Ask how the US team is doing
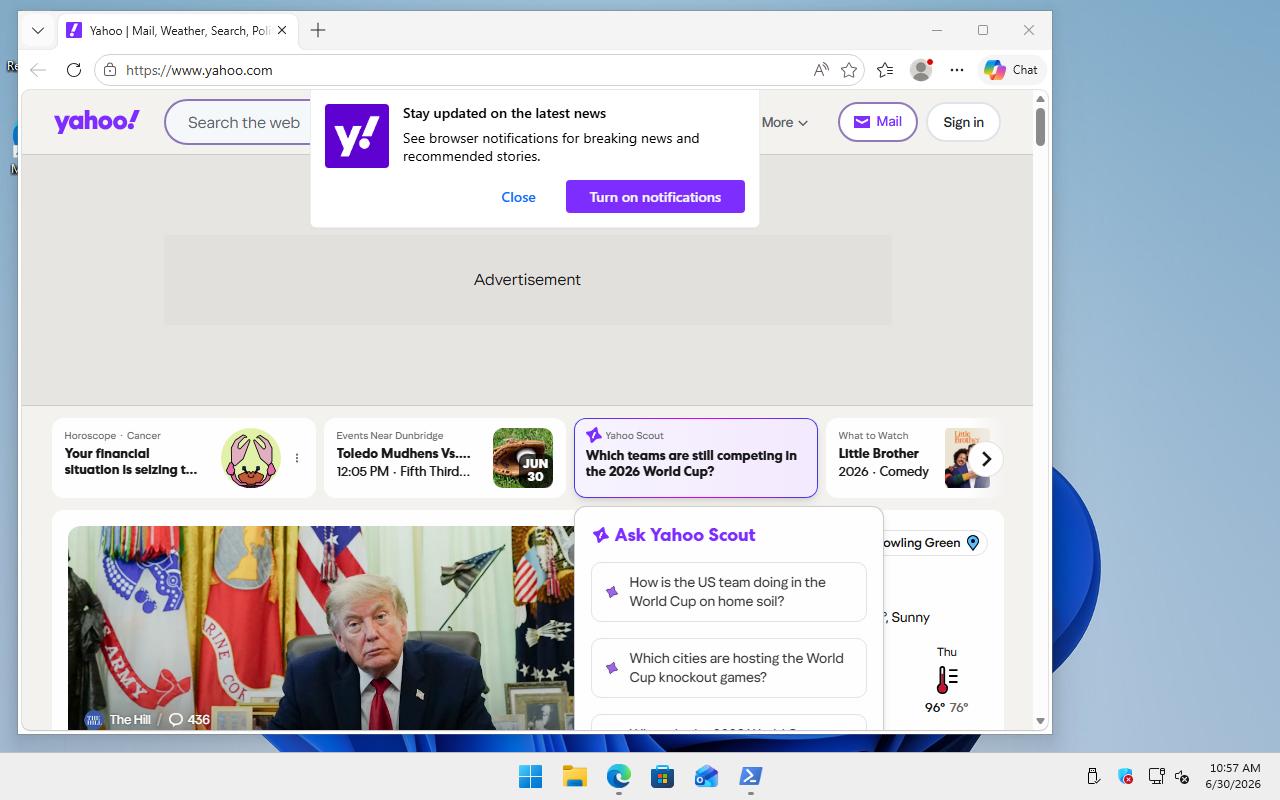The height and width of the screenshot is (800, 1280). (729, 592)
